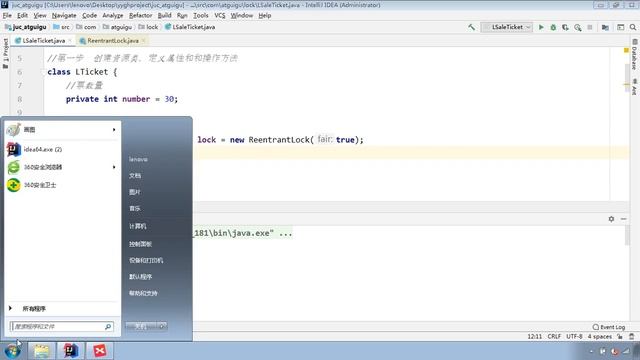640x360 pixels.
Task: Click the 12:11 caret position indicator
Action: 534,337
